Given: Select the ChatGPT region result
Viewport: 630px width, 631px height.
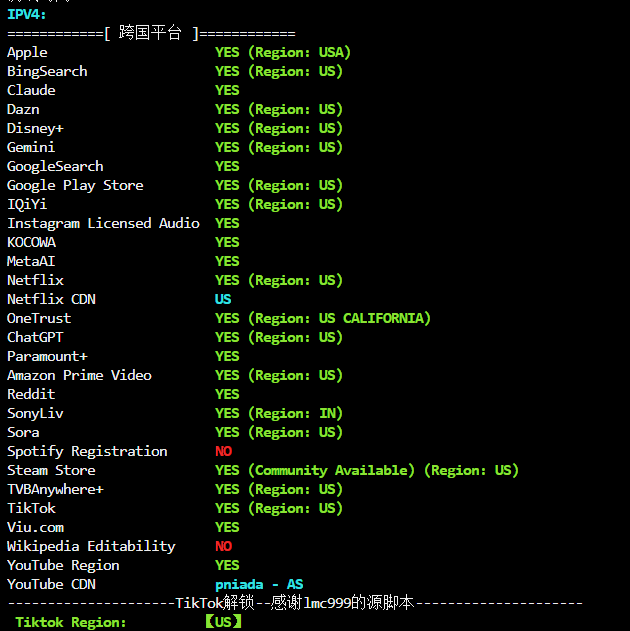Looking at the screenshot, I should pyautogui.click(x=279, y=337).
